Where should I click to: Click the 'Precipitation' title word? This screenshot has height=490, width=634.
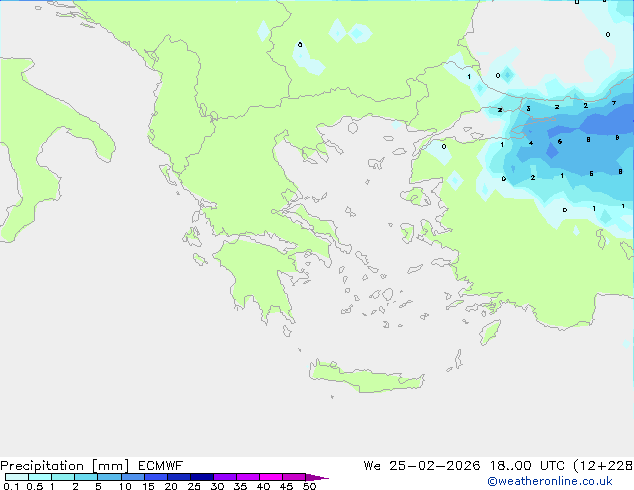pyautogui.click(x=42, y=466)
